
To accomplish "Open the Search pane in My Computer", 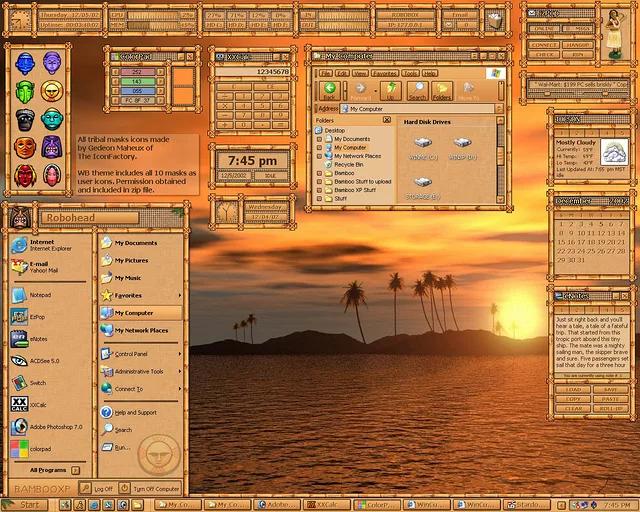I will 417,91.
